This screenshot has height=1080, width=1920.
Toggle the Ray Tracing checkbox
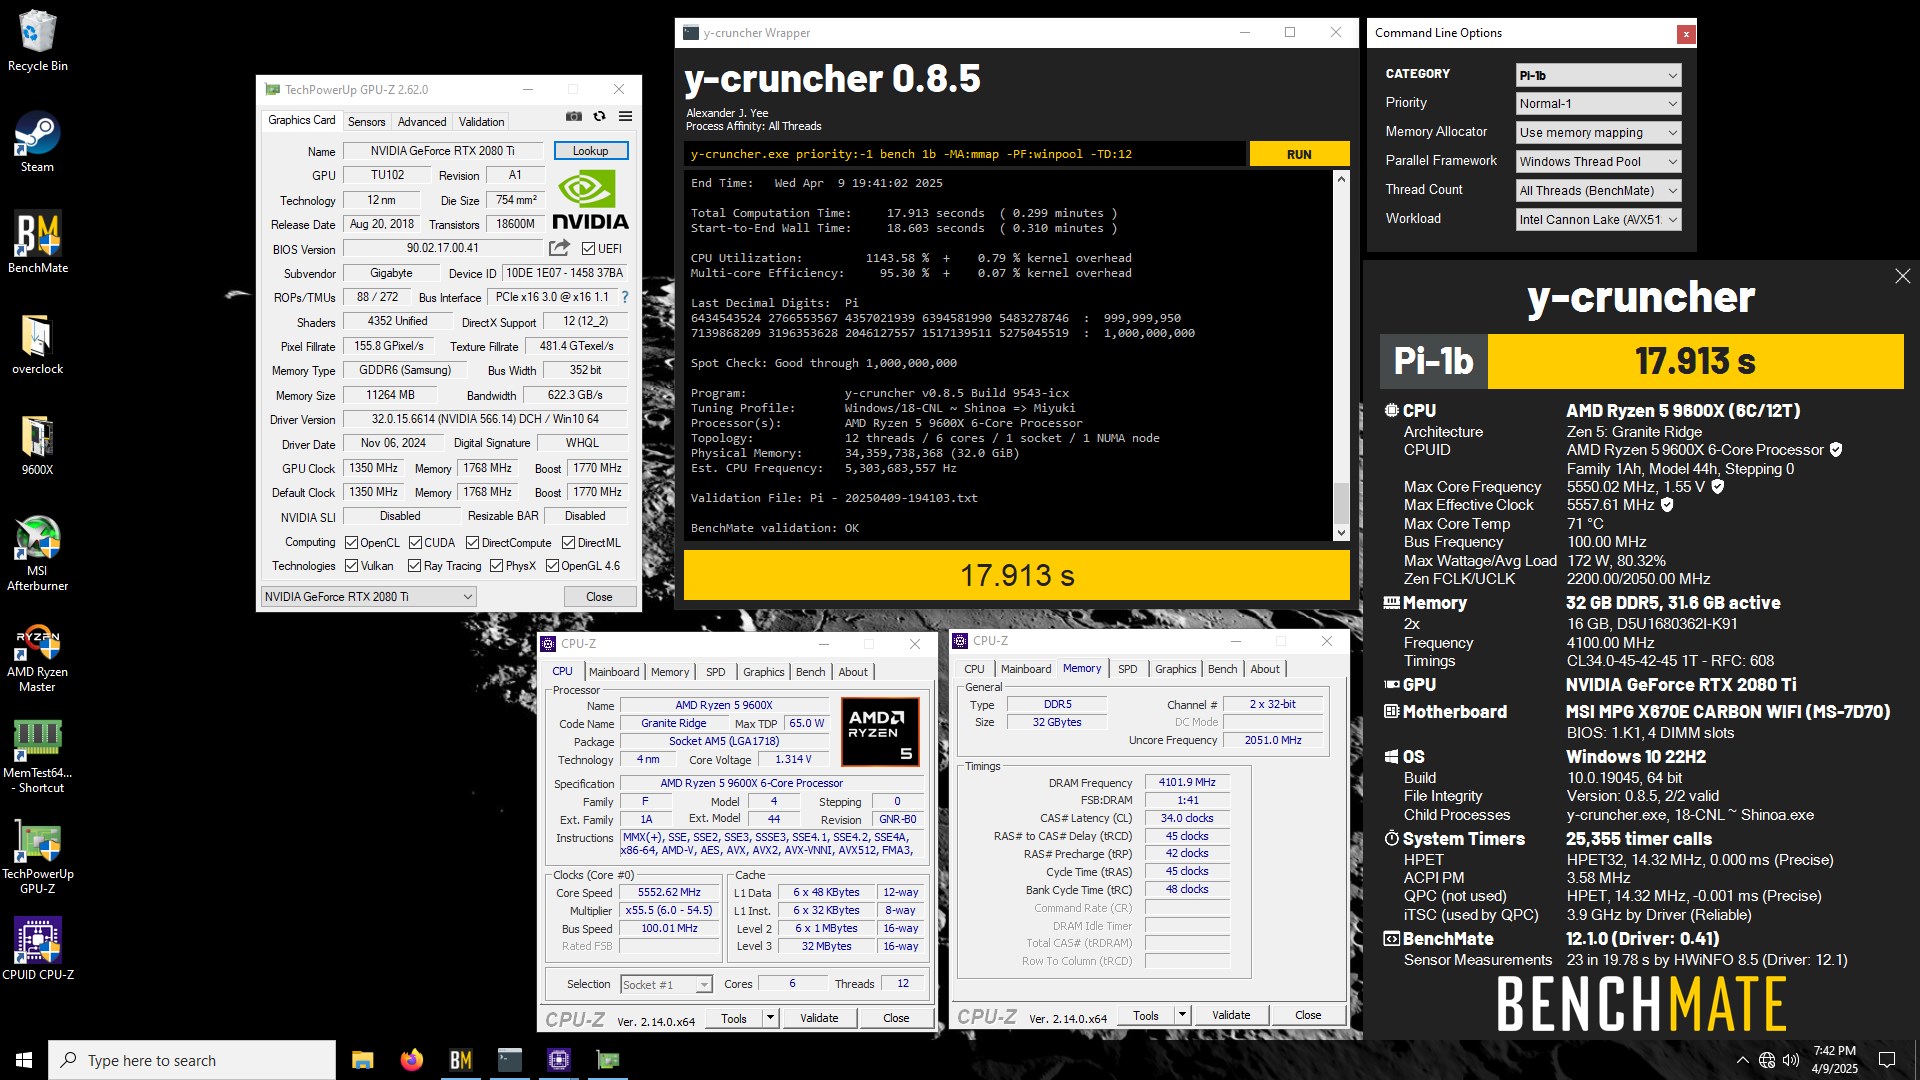click(x=414, y=566)
